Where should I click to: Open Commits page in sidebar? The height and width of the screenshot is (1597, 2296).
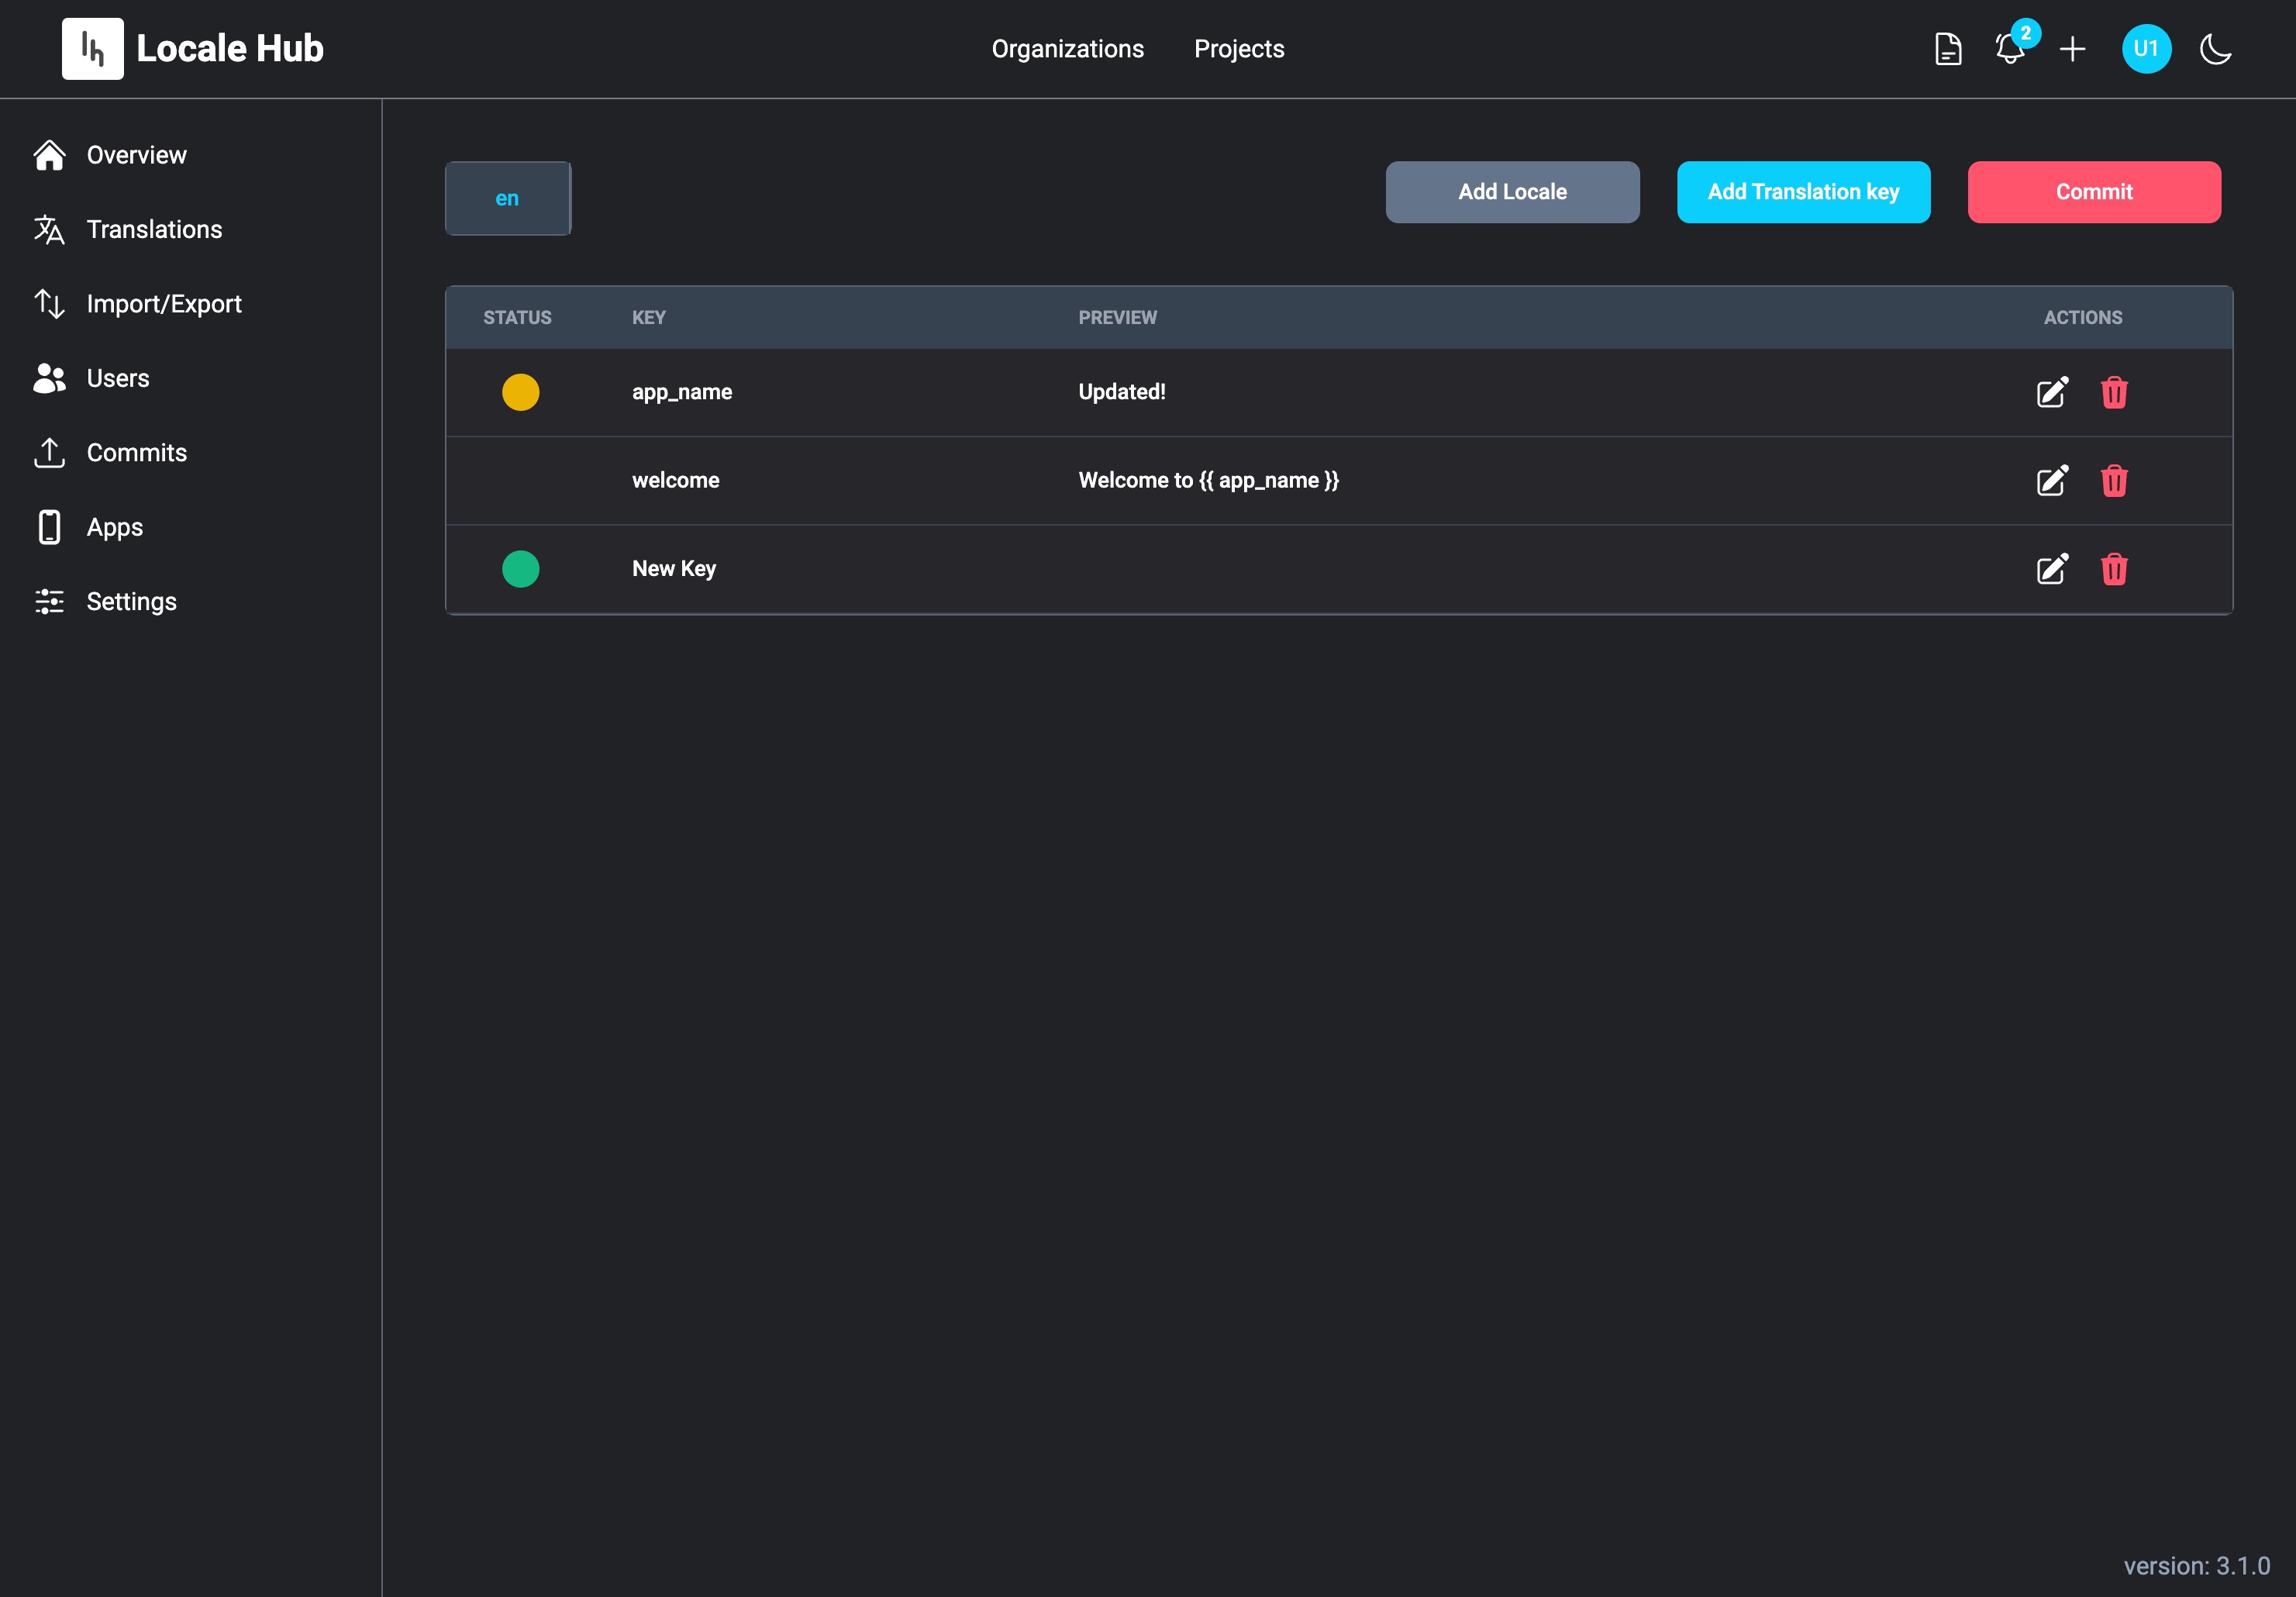(x=136, y=452)
